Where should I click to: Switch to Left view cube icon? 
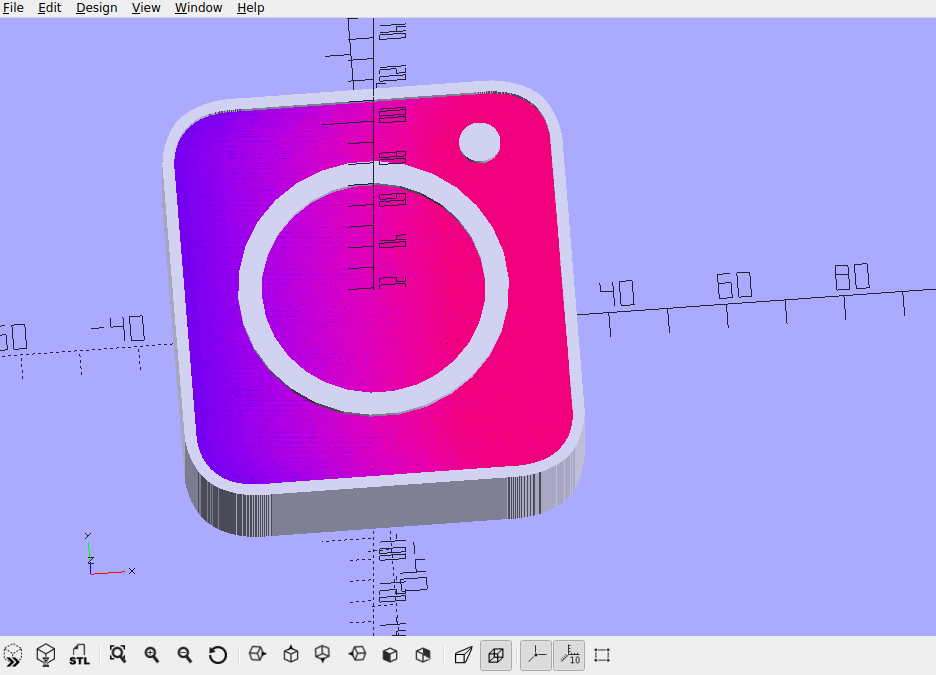point(357,655)
